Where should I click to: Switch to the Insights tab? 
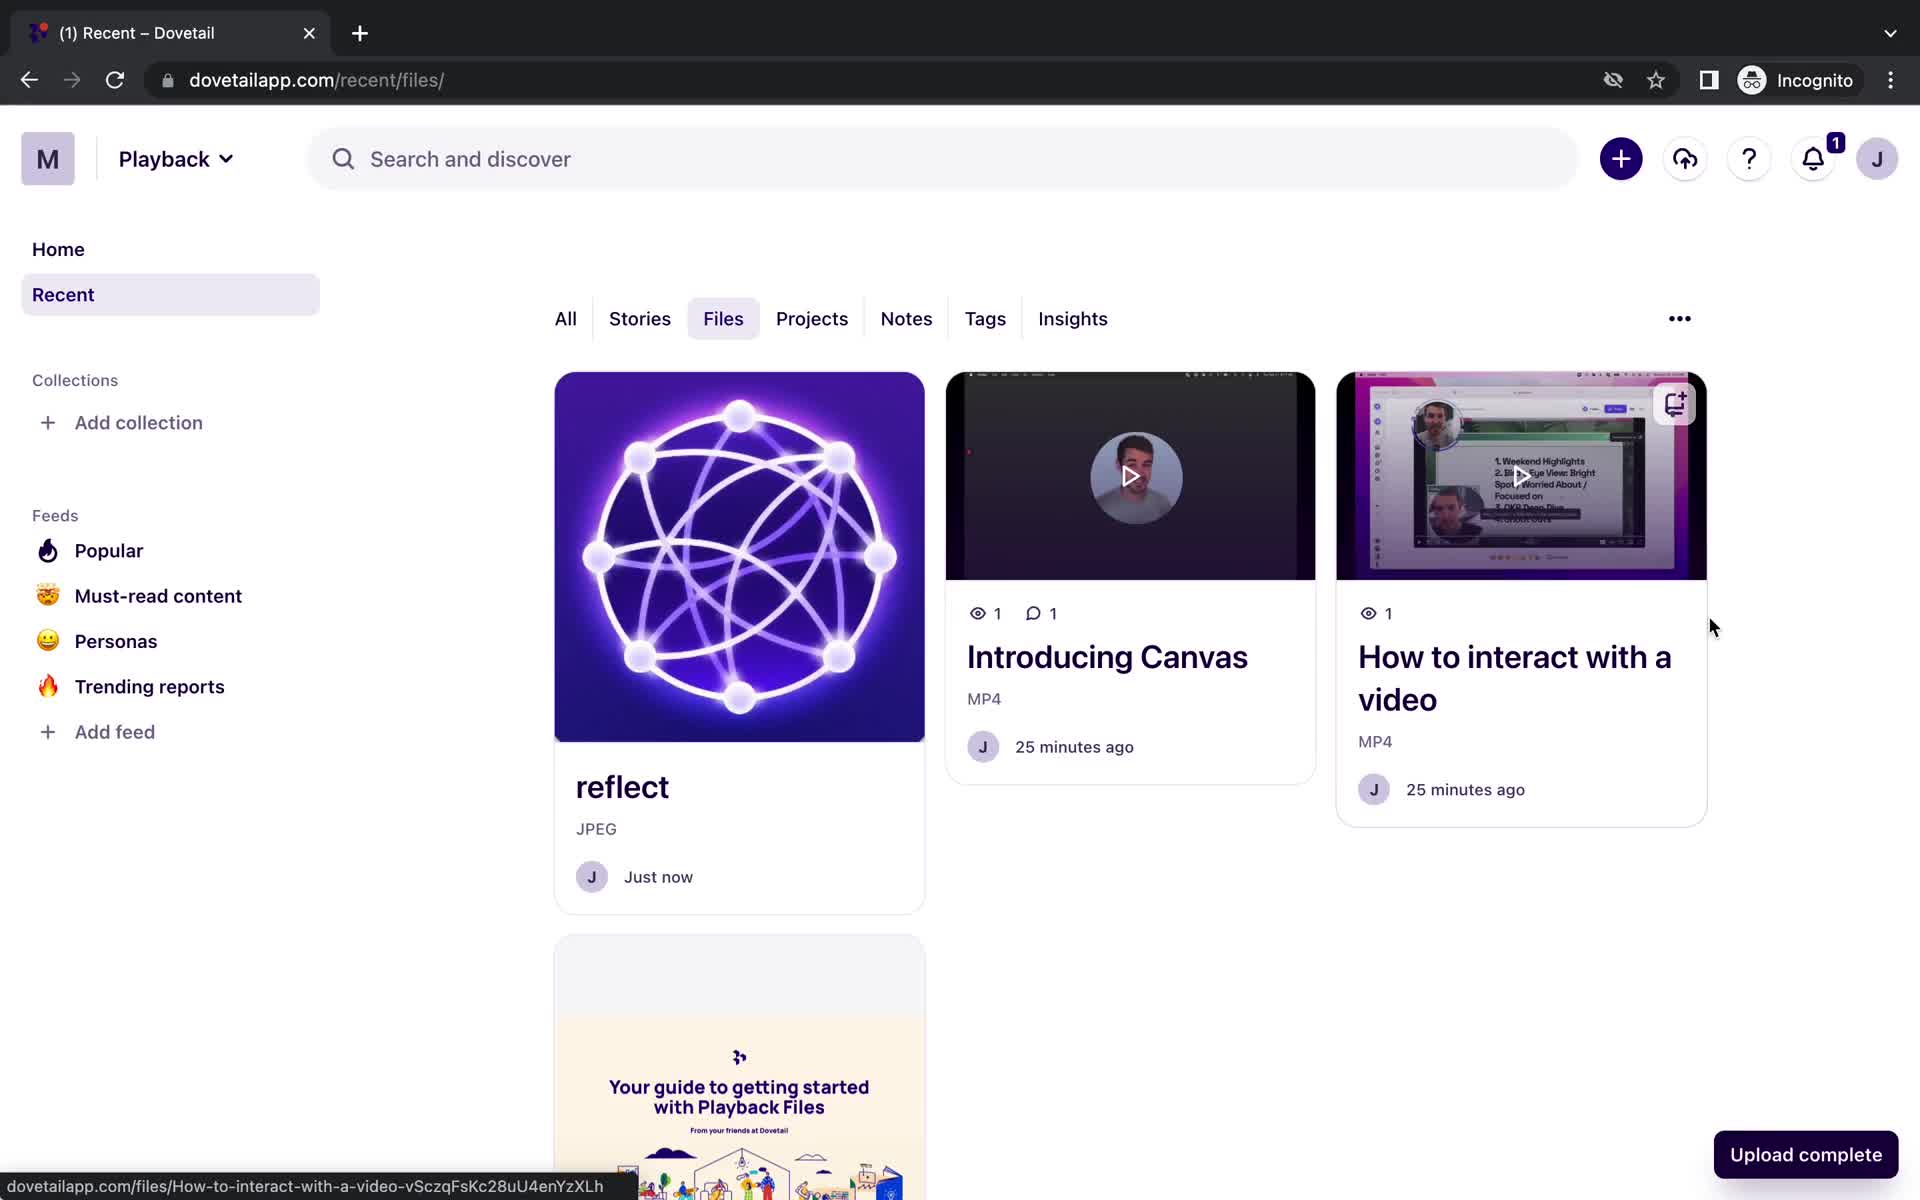[x=1073, y=318]
